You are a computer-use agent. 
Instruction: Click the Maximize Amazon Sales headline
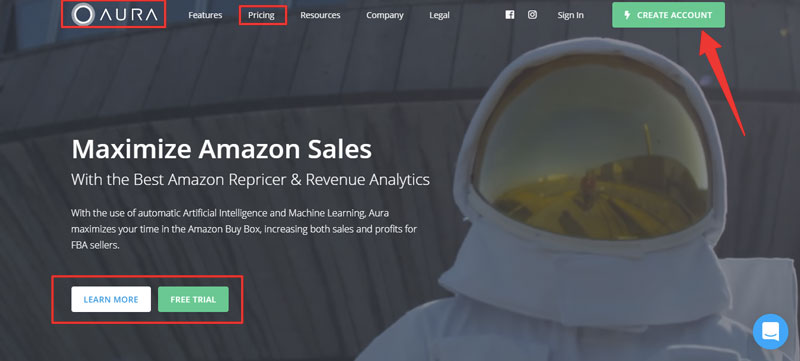(x=221, y=149)
